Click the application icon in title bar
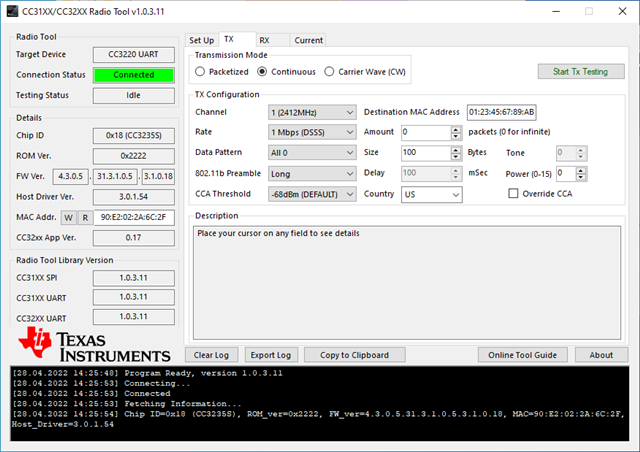640x452 pixels. point(12,11)
